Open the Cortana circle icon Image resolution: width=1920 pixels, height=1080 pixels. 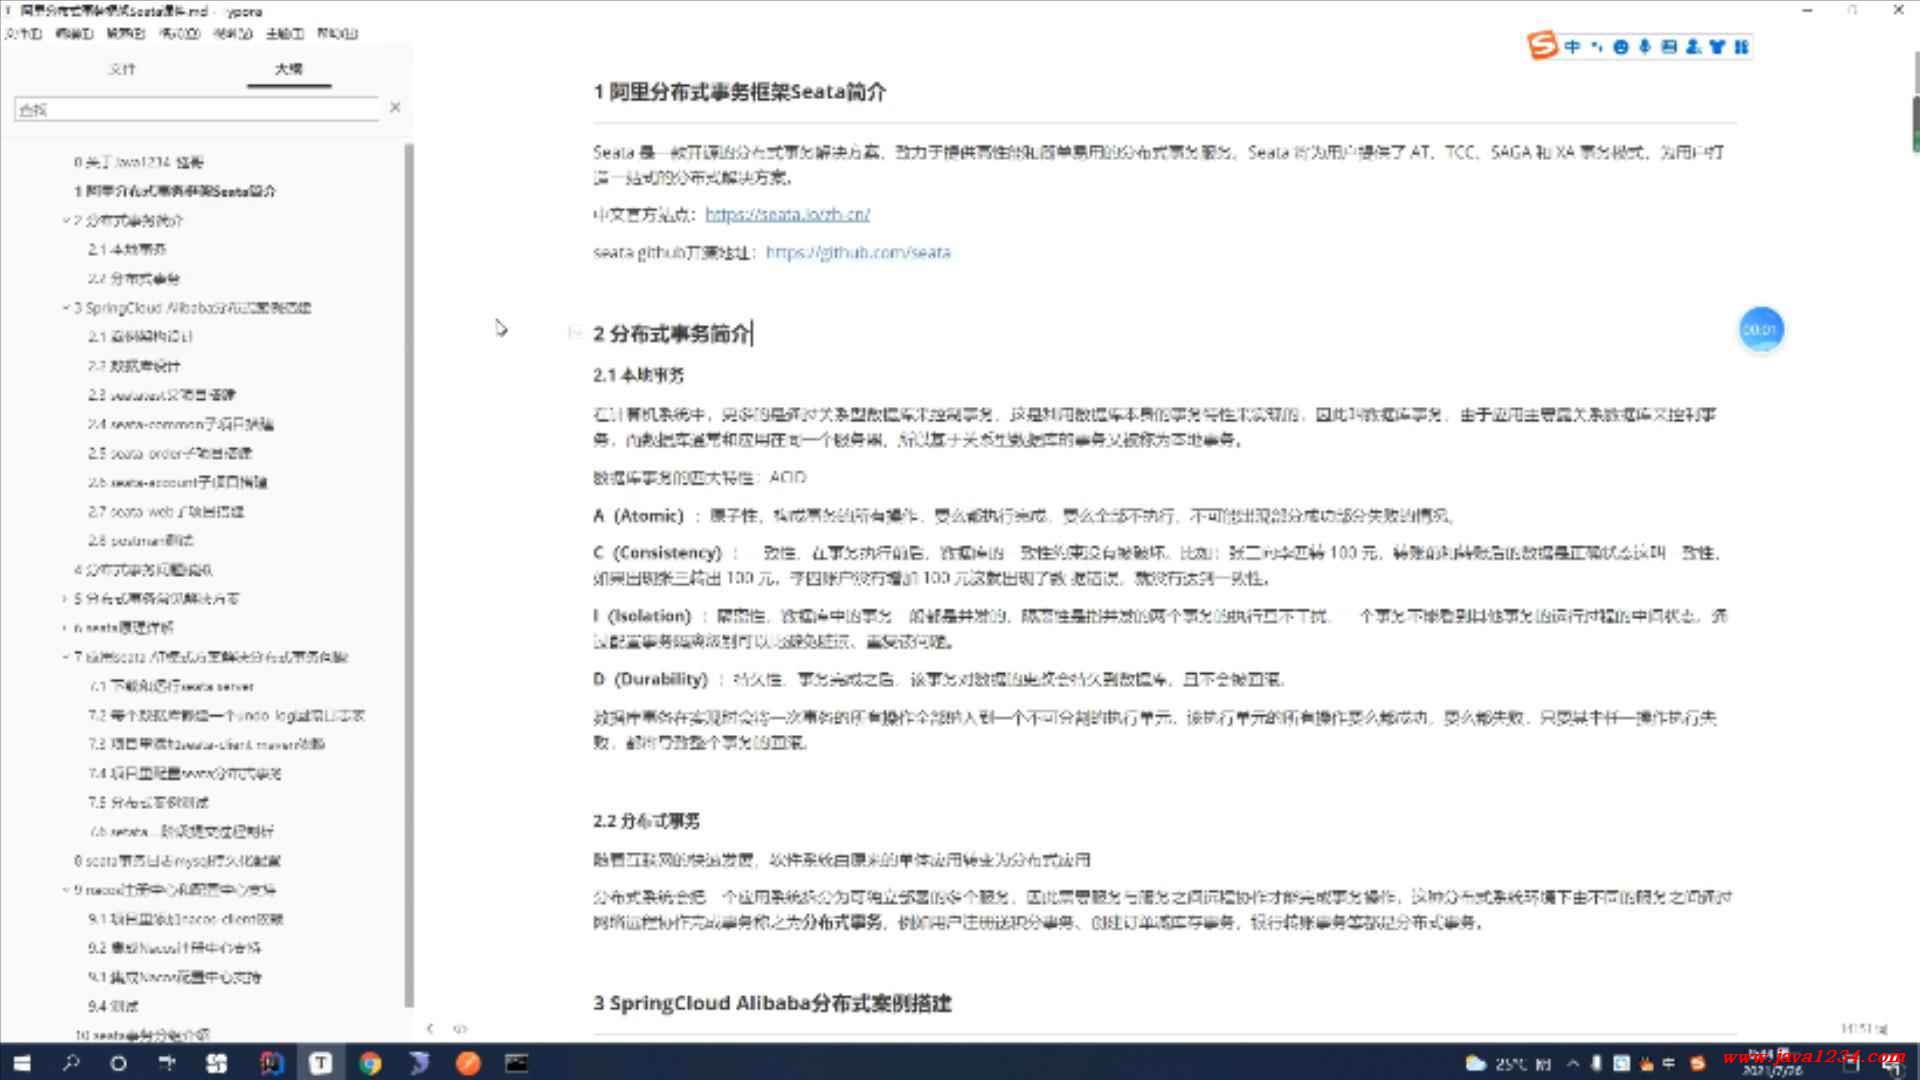[118, 1063]
